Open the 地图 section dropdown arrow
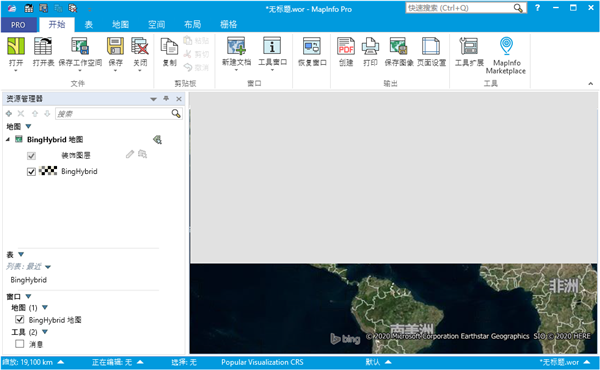The image size is (600, 370). (x=28, y=126)
